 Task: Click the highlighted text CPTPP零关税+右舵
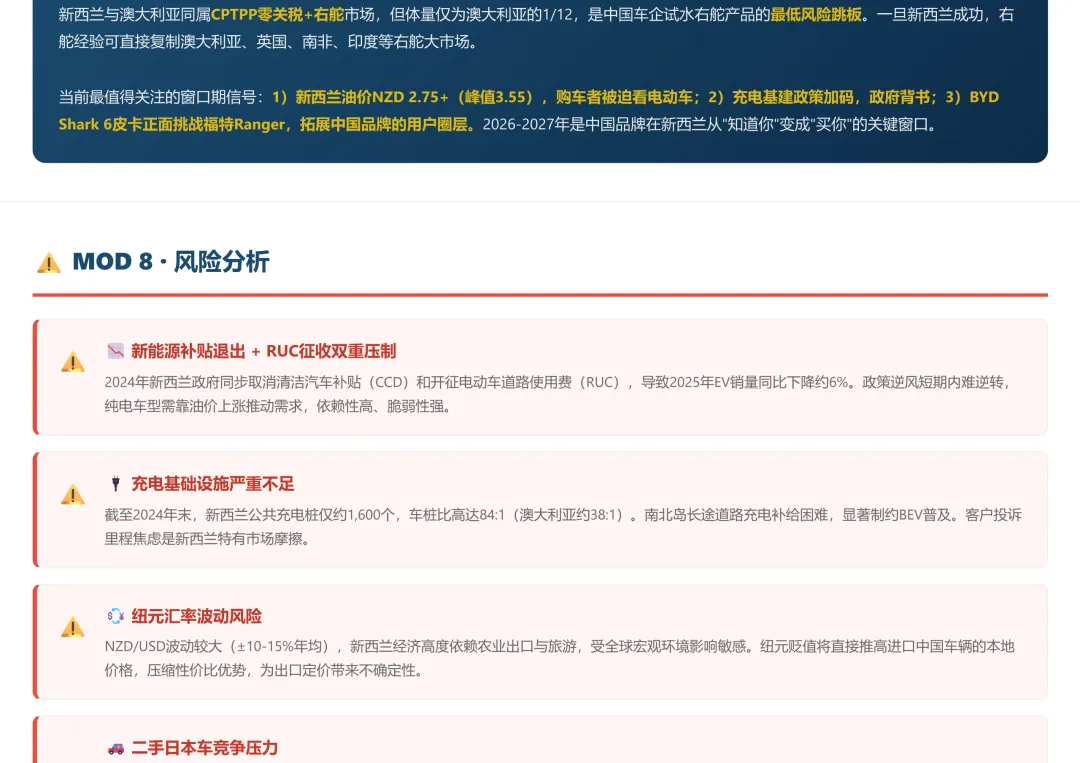278,14
